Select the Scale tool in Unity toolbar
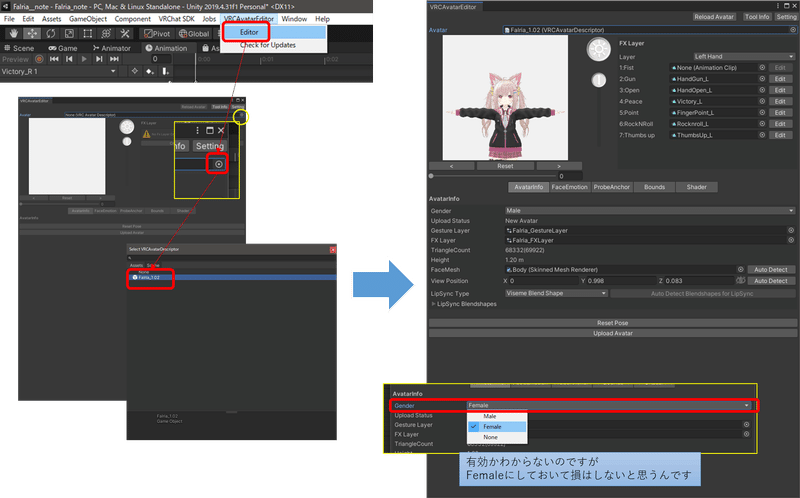Screen dimensions: 800x498 pos(69,34)
